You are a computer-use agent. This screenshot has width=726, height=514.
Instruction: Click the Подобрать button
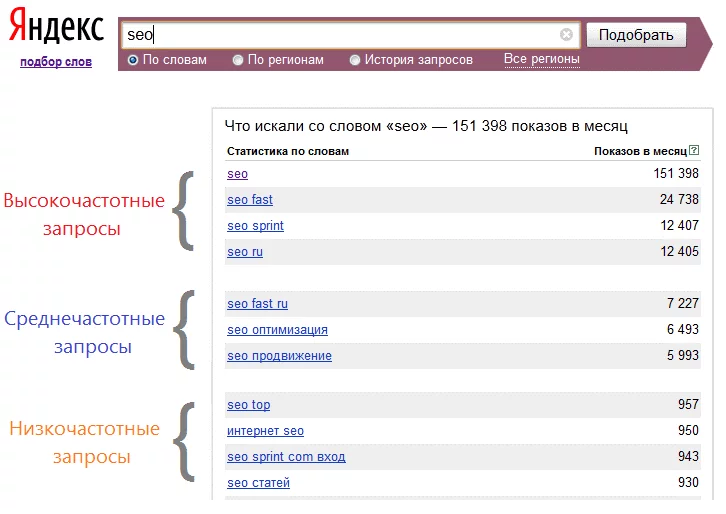[x=636, y=35]
